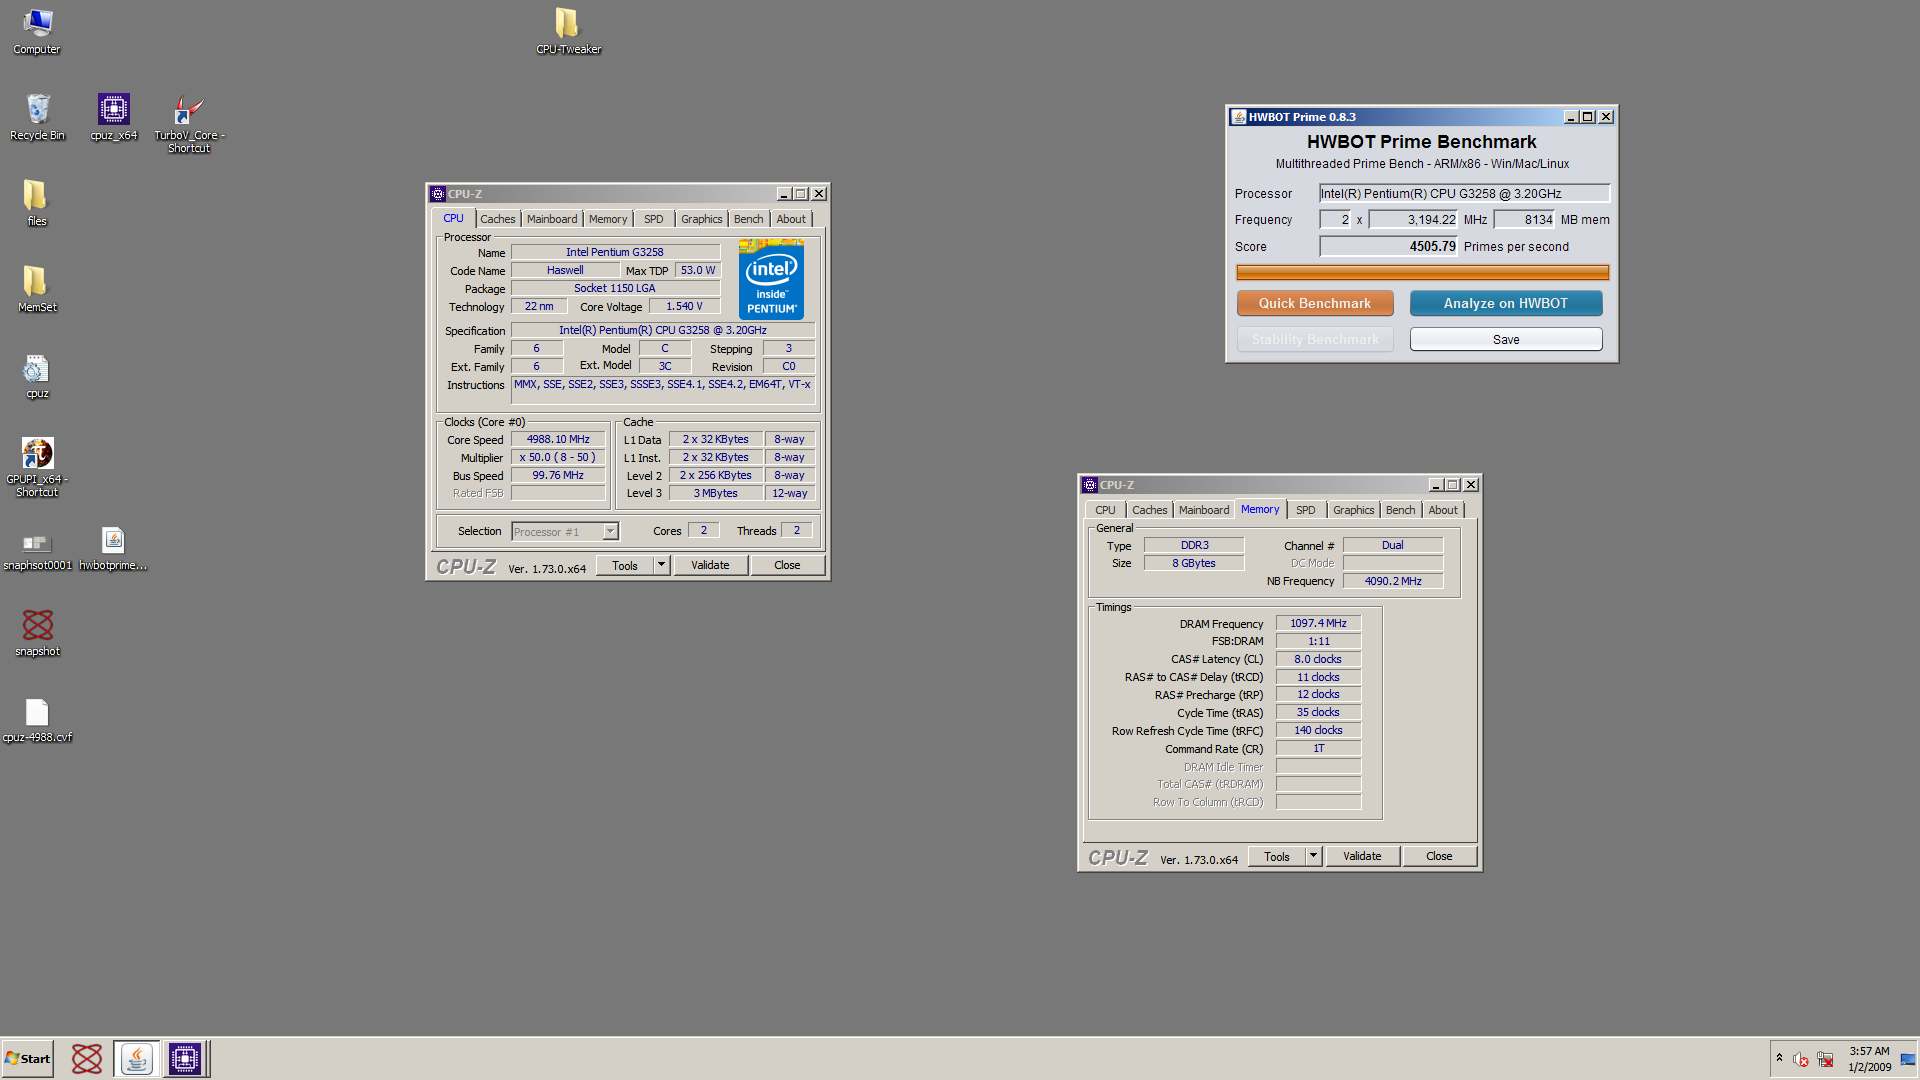
Task: Click the snapshot taskbar icon
Action: pos(87,1059)
